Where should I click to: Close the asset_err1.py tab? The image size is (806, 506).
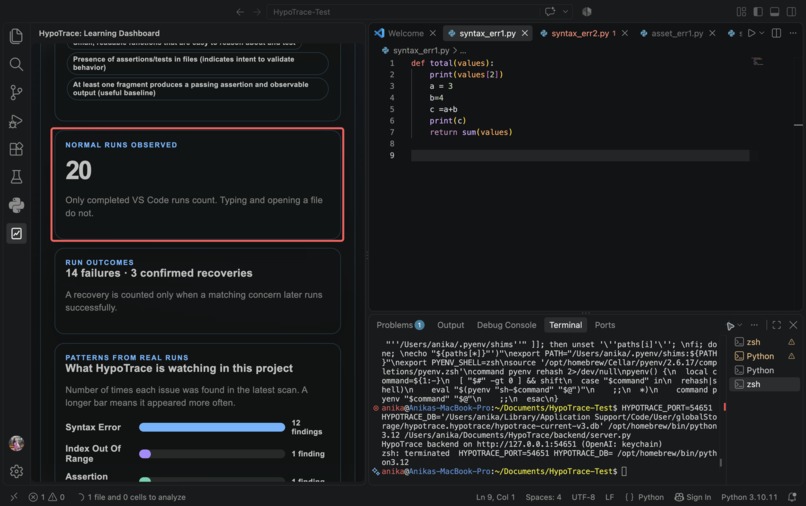(x=712, y=33)
